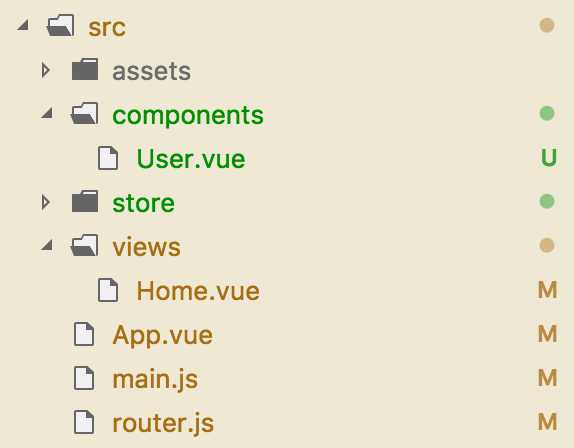This screenshot has height=448, width=574.
Task: Click the file icon beside User.vue
Action: point(108,158)
